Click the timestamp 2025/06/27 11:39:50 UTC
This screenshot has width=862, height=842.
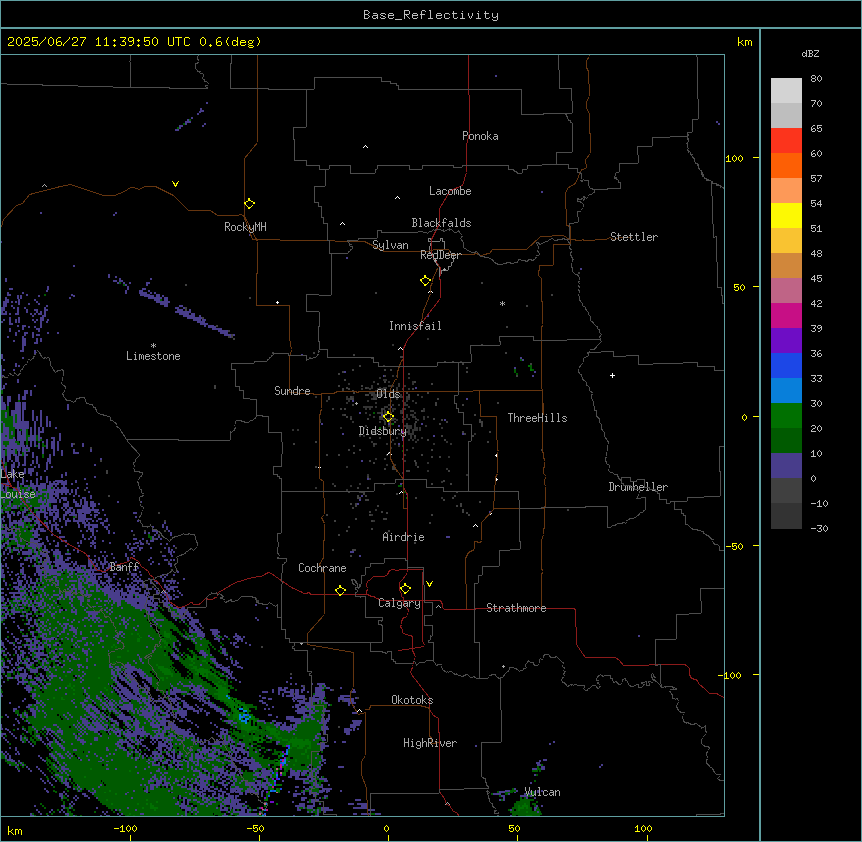tap(98, 42)
